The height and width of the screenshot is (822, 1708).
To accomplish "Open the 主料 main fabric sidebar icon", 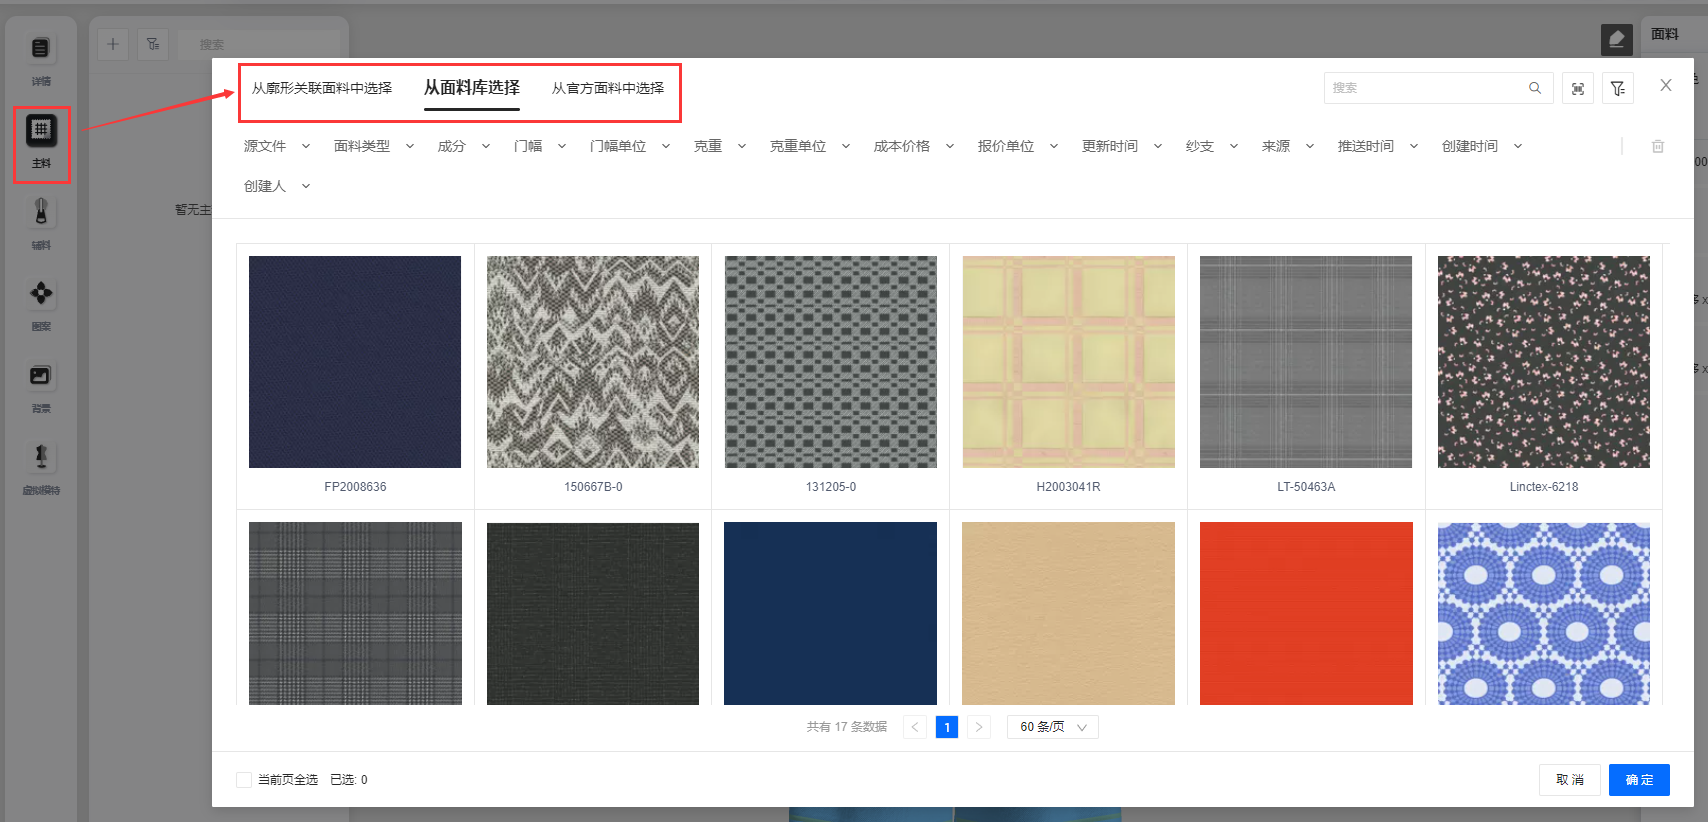I will coord(41,131).
